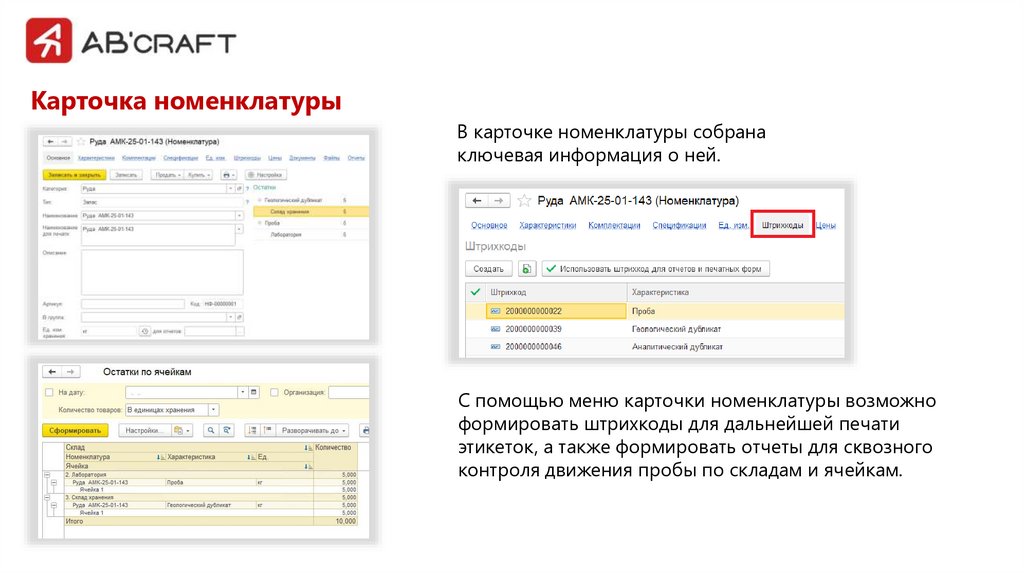This screenshot has height=574, width=1024.
Task: Select barcode 2000000000022 cell
Action: pos(556,311)
